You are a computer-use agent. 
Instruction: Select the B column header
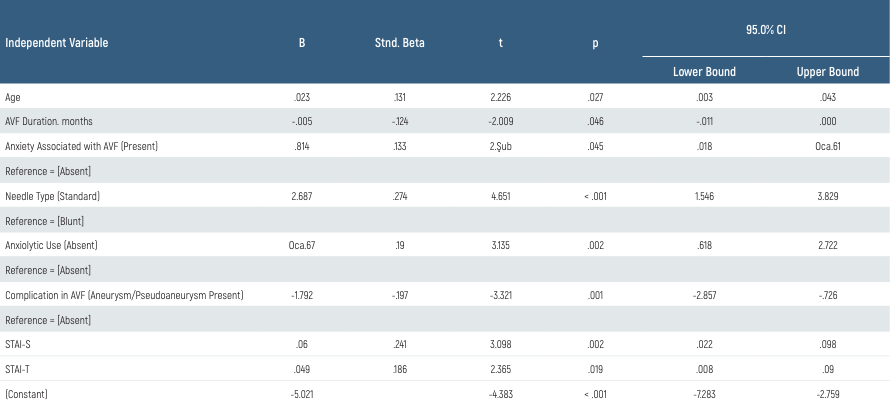[x=302, y=43]
